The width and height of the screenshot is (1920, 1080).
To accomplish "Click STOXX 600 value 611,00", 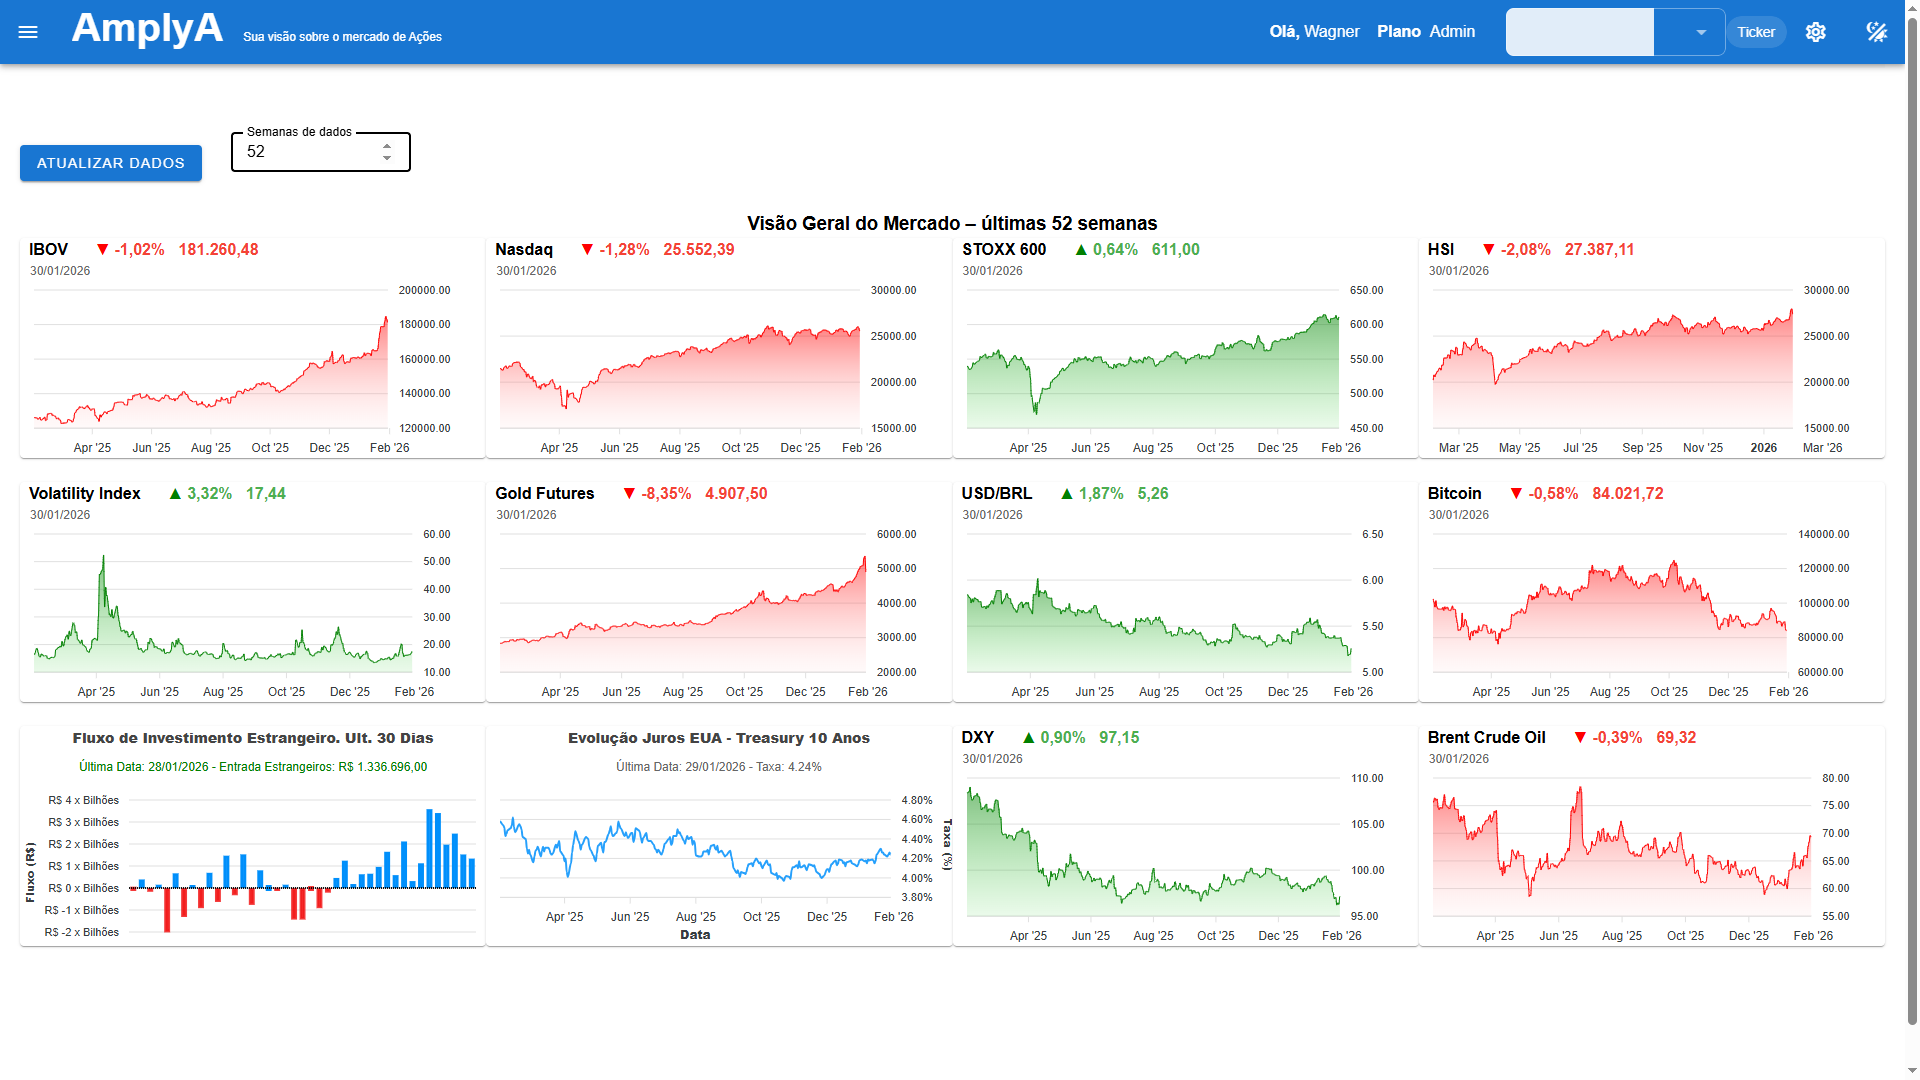I will [1176, 250].
